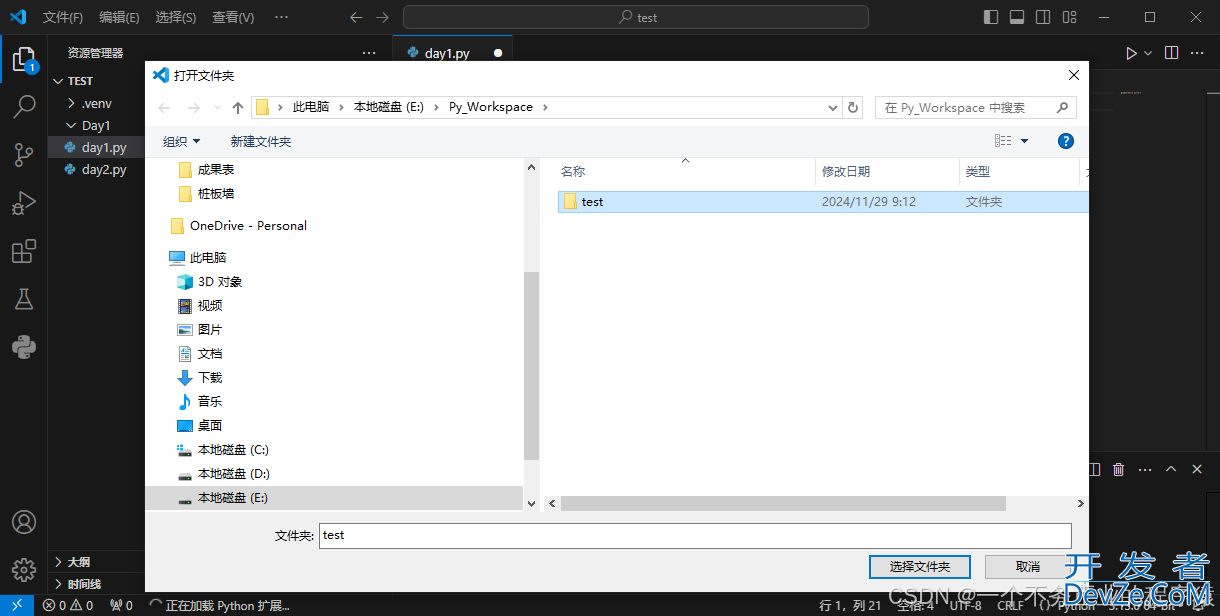Go forward in VS Code navigation
The height and width of the screenshot is (616, 1220).
coord(382,17)
